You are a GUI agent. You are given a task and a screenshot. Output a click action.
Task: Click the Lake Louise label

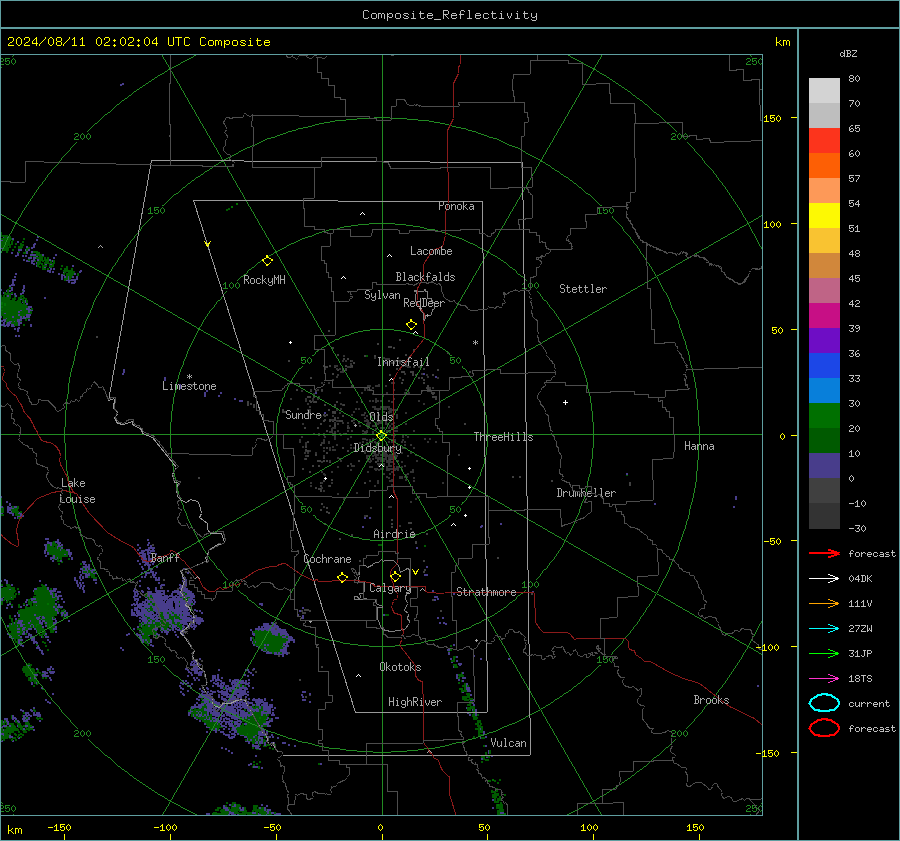tap(77, 491)
